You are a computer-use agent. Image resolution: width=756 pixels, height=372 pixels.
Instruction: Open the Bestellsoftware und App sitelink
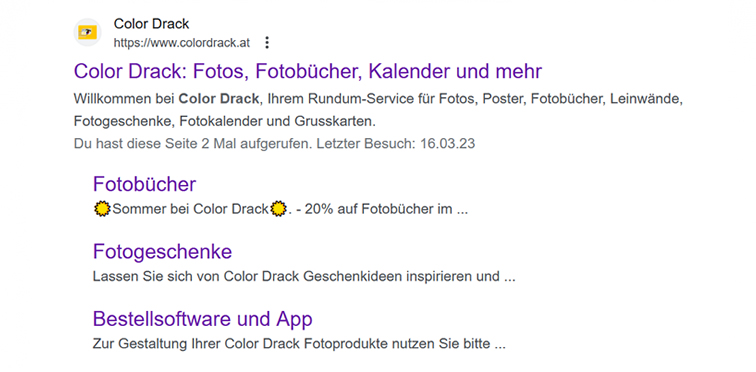click(x=202, y=319)
